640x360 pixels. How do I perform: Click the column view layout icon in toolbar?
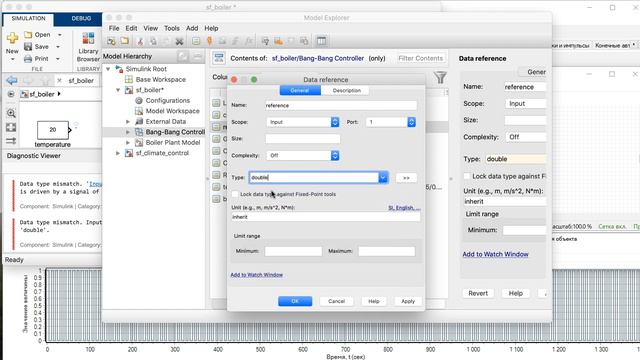pos(322,41)
